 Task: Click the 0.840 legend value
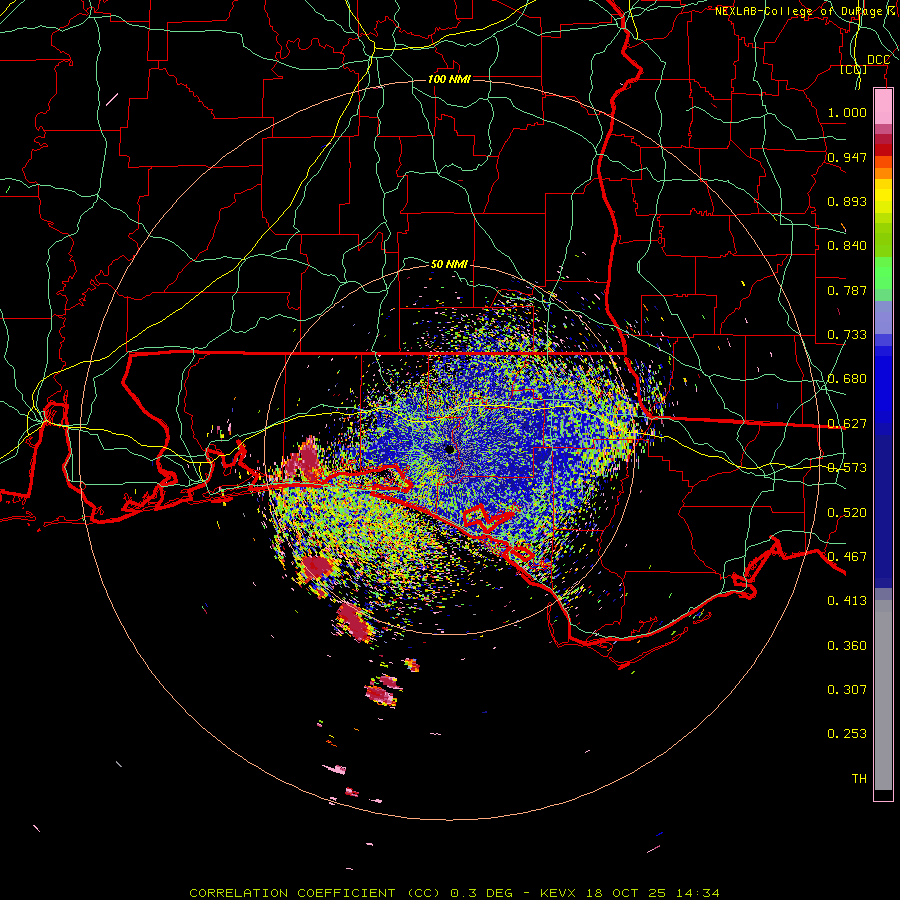(x=847, y=246)
